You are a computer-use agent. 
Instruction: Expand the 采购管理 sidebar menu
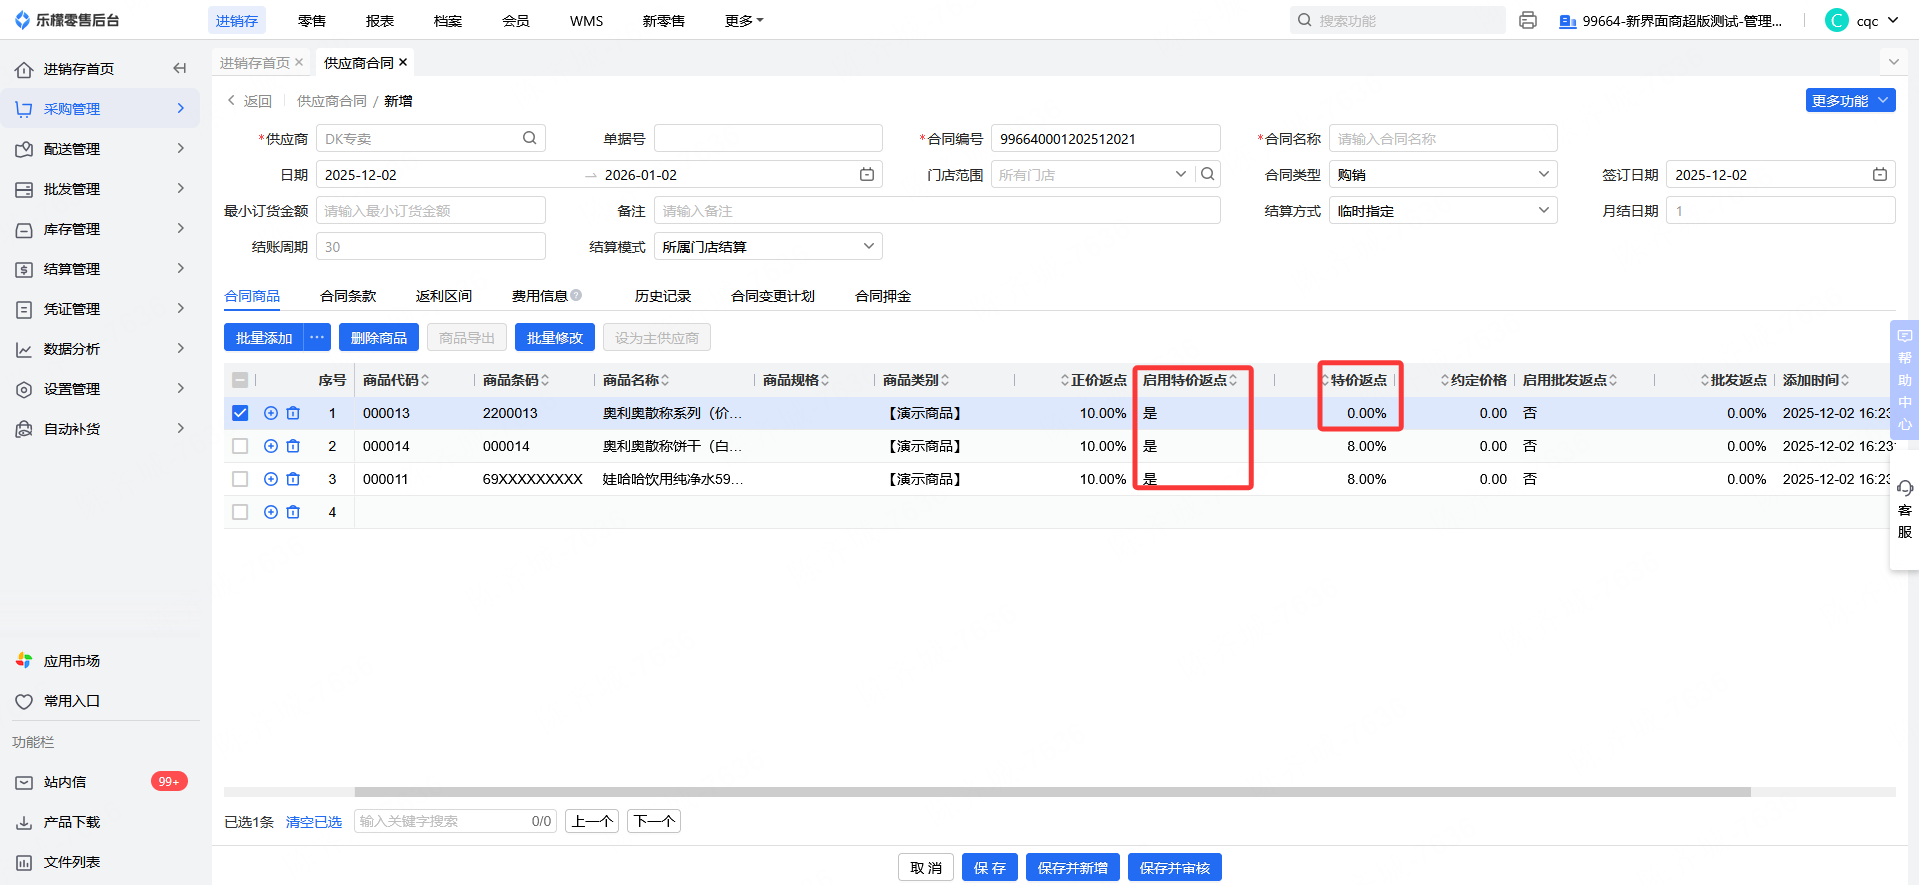[100, 108]
